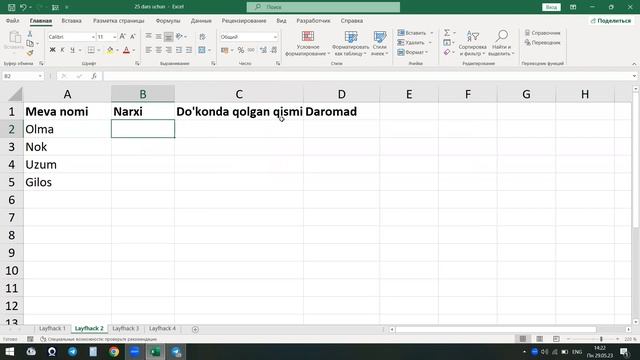Viewport: 640px width, 360px height.
Task: Click the Insert Function fx icon
Action: click(x=94, y=76)
